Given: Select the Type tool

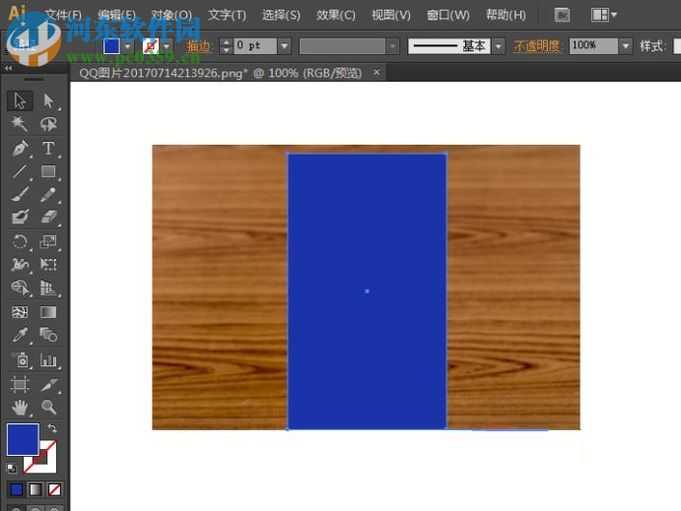Looking at the screenshot, I should (x=48, y=148).
